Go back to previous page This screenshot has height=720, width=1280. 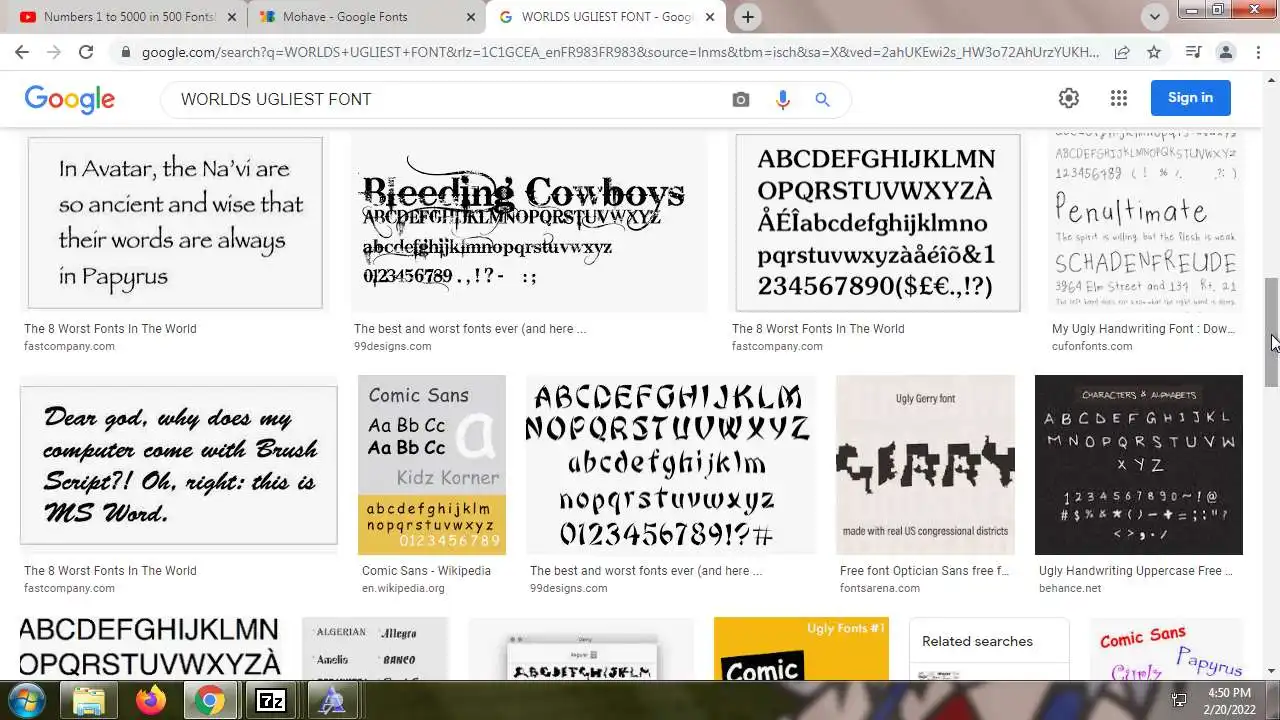22,52
